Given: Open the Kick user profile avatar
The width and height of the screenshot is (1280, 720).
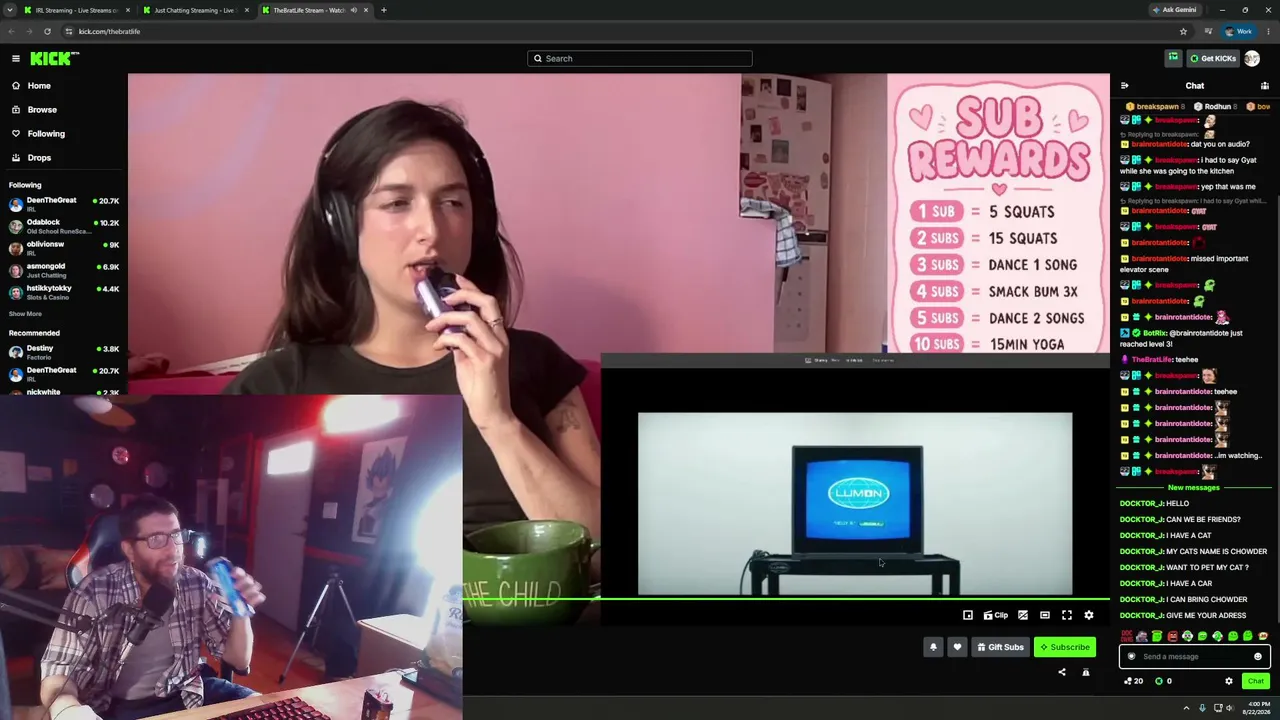Looking at the screenshot, I should click(x=1252, y=58).
